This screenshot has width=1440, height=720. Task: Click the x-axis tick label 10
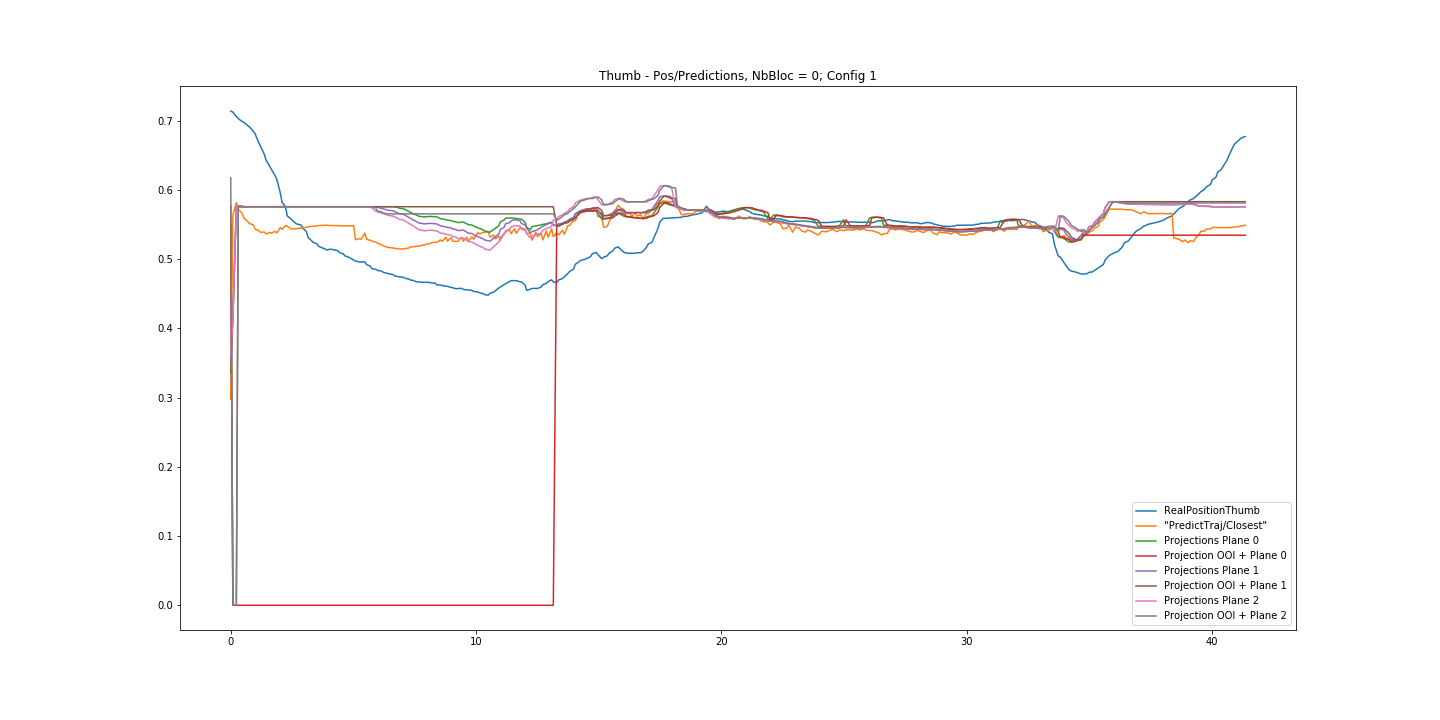(x=476, y=644)
